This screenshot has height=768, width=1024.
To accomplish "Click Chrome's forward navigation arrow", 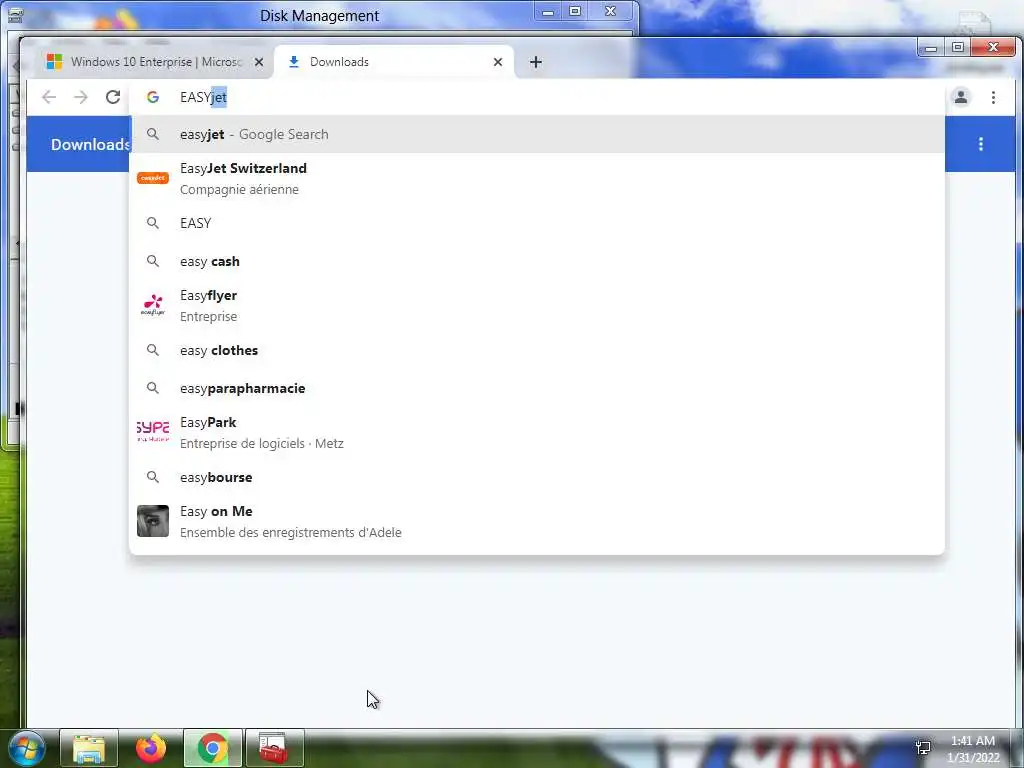I will 80,97.
